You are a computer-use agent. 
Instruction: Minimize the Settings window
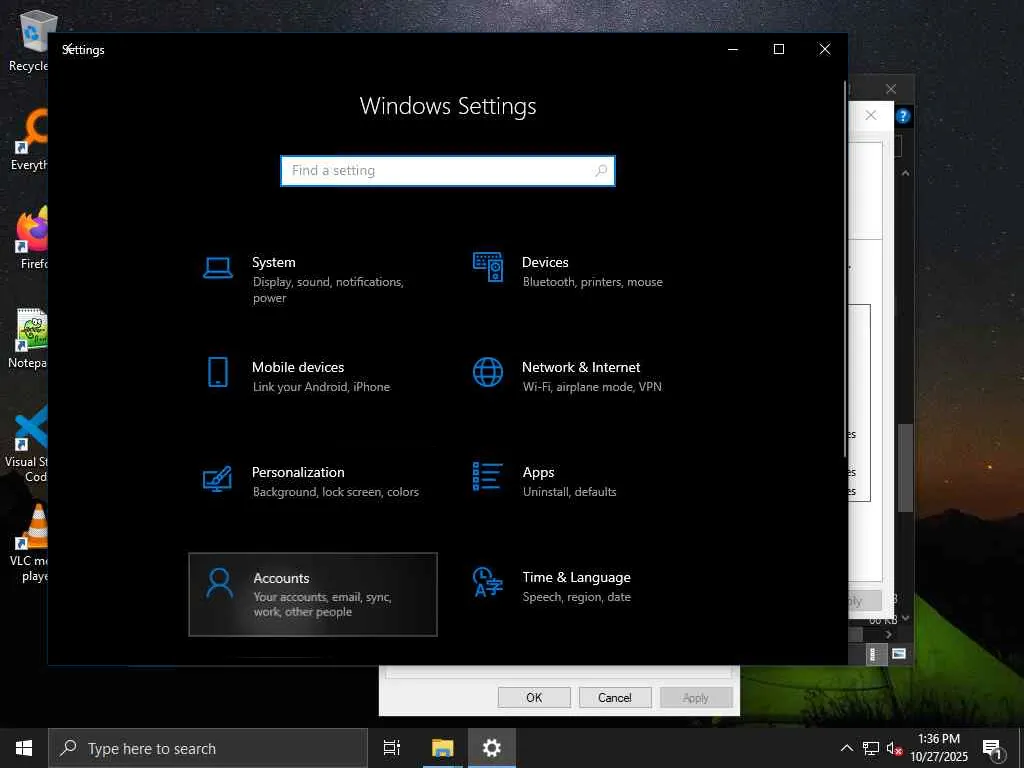[733, 49]
